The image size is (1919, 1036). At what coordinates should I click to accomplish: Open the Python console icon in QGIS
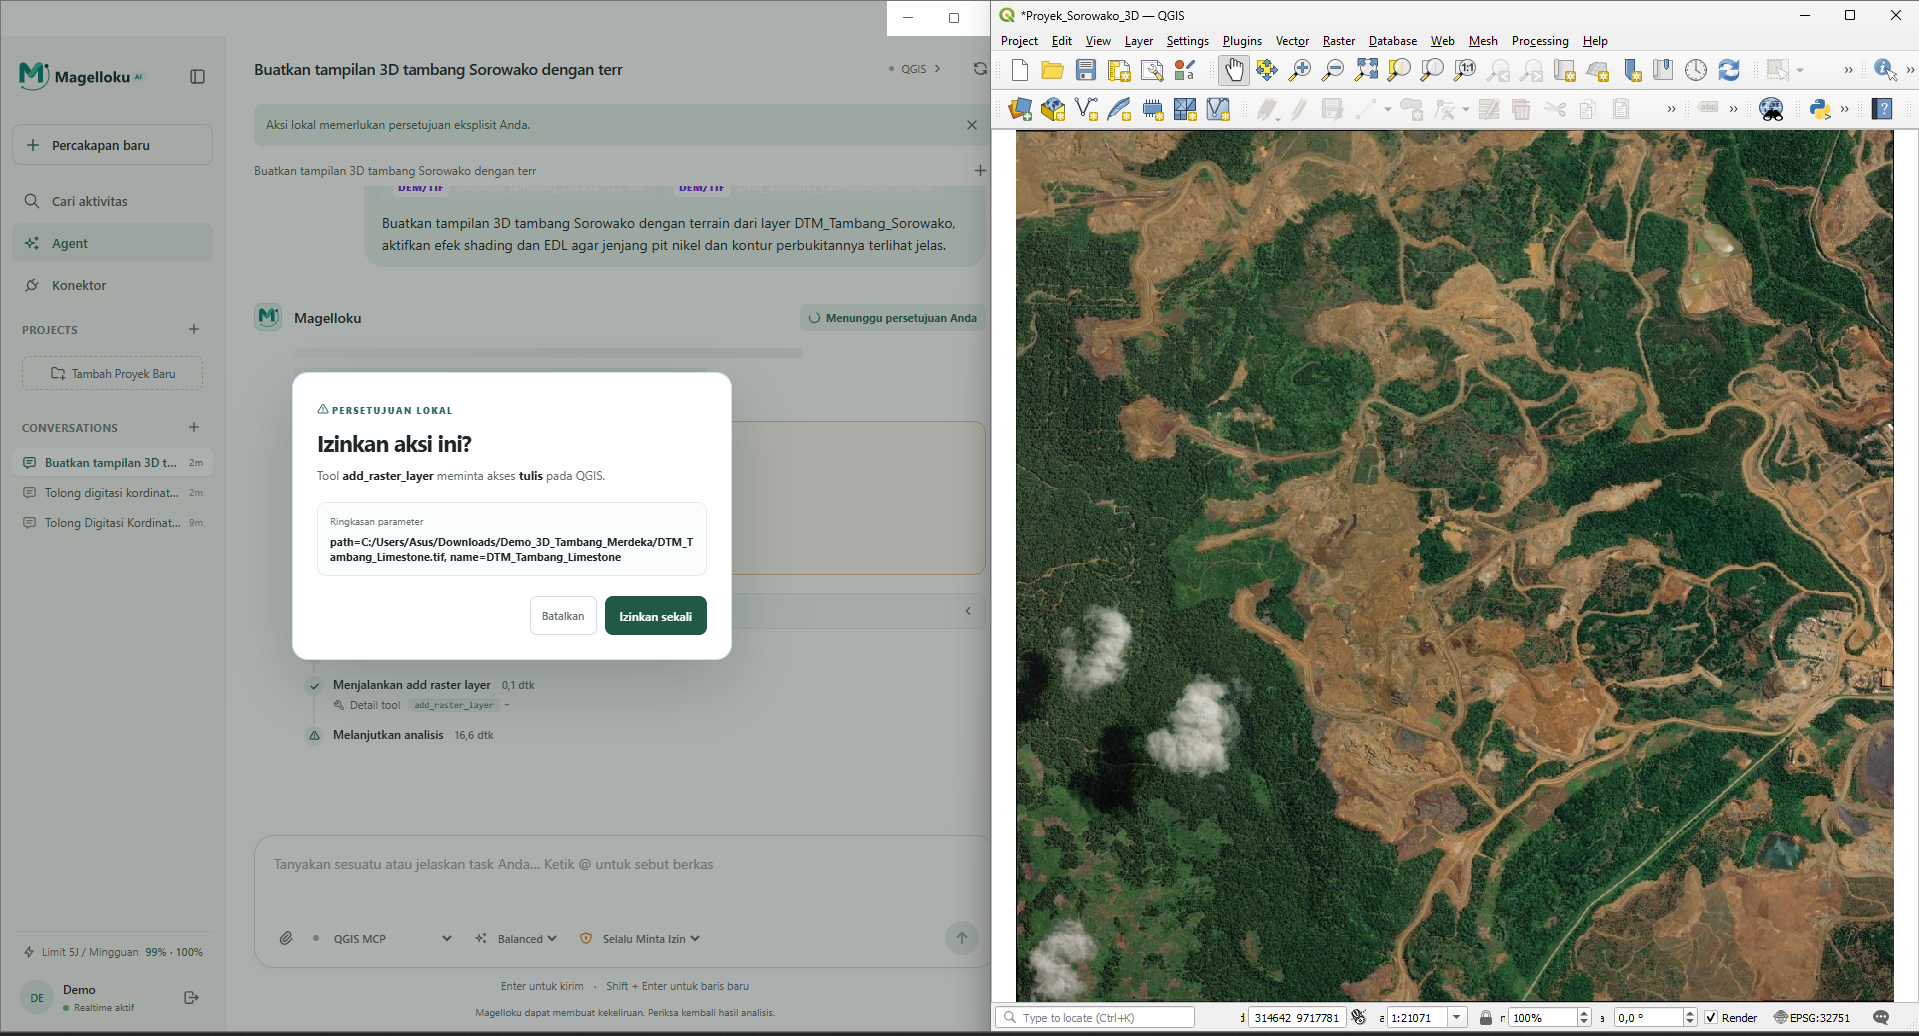point(1820,109)
